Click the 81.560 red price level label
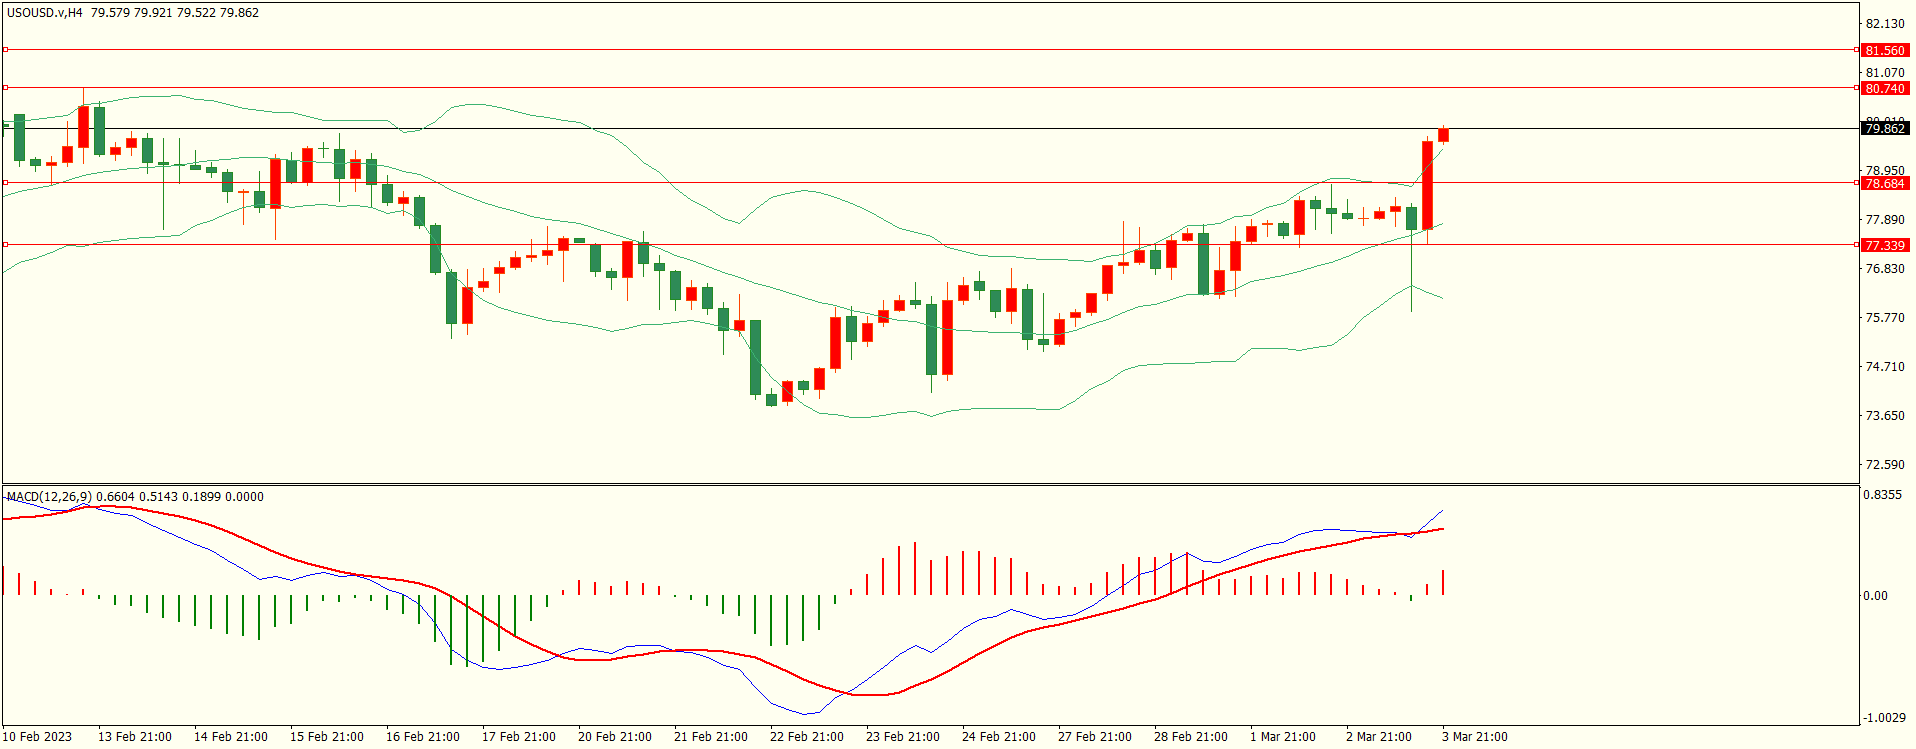1916x749 pixels. (x=1884, y=50)
